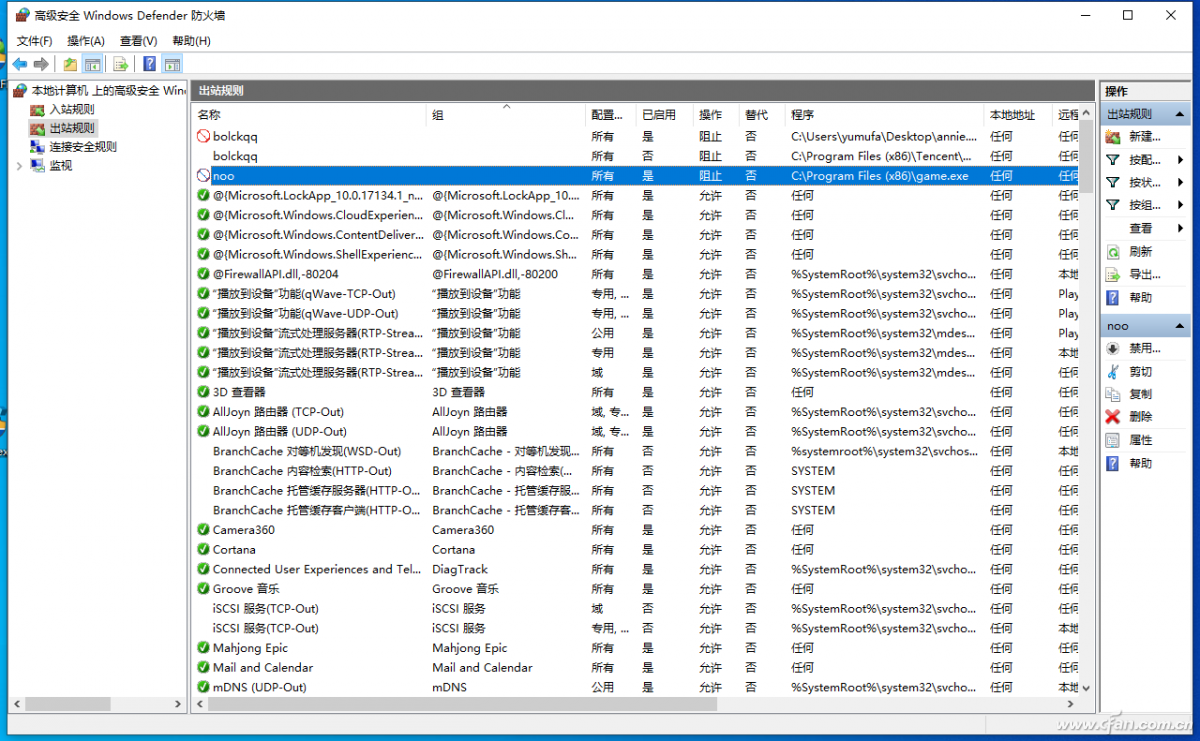Click the 剪切 scissors icon
This screenshot has width=1200, height=741.
pos(1112,371)
